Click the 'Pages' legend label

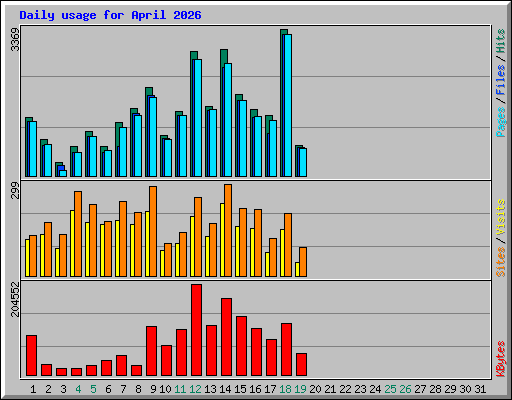(x=501, y=122)
